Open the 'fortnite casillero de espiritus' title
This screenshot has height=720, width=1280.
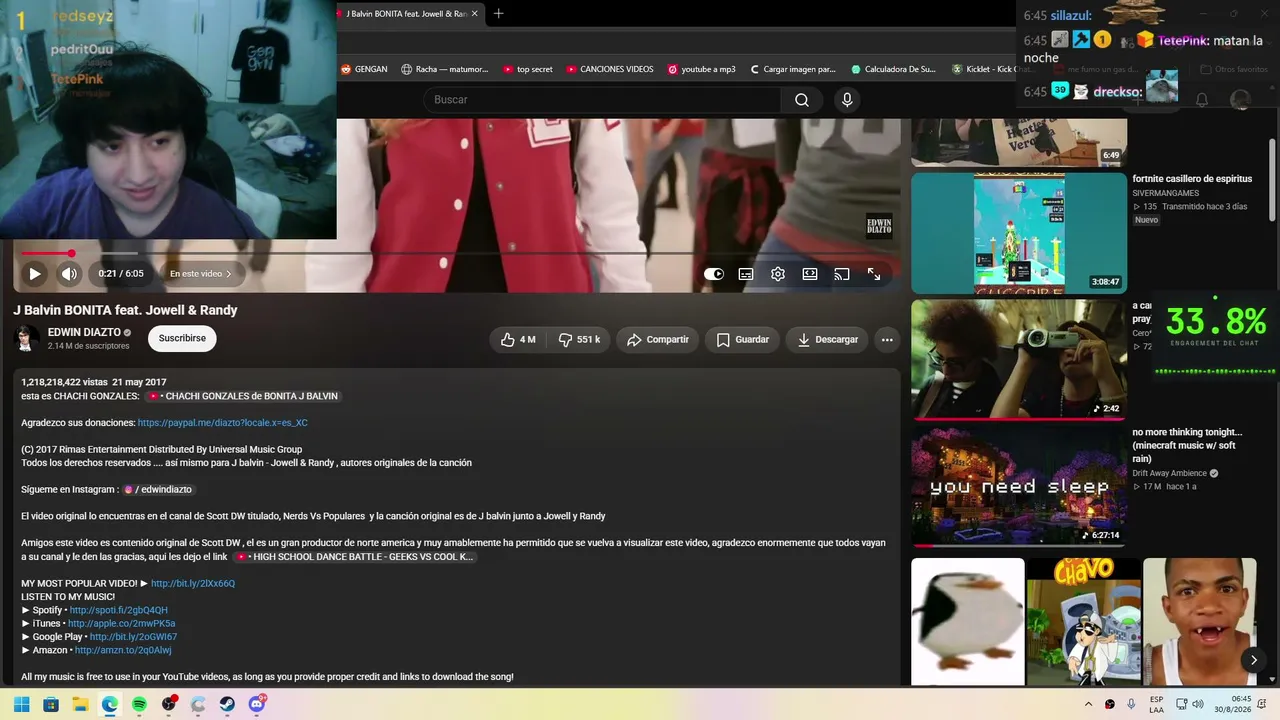1192,179
